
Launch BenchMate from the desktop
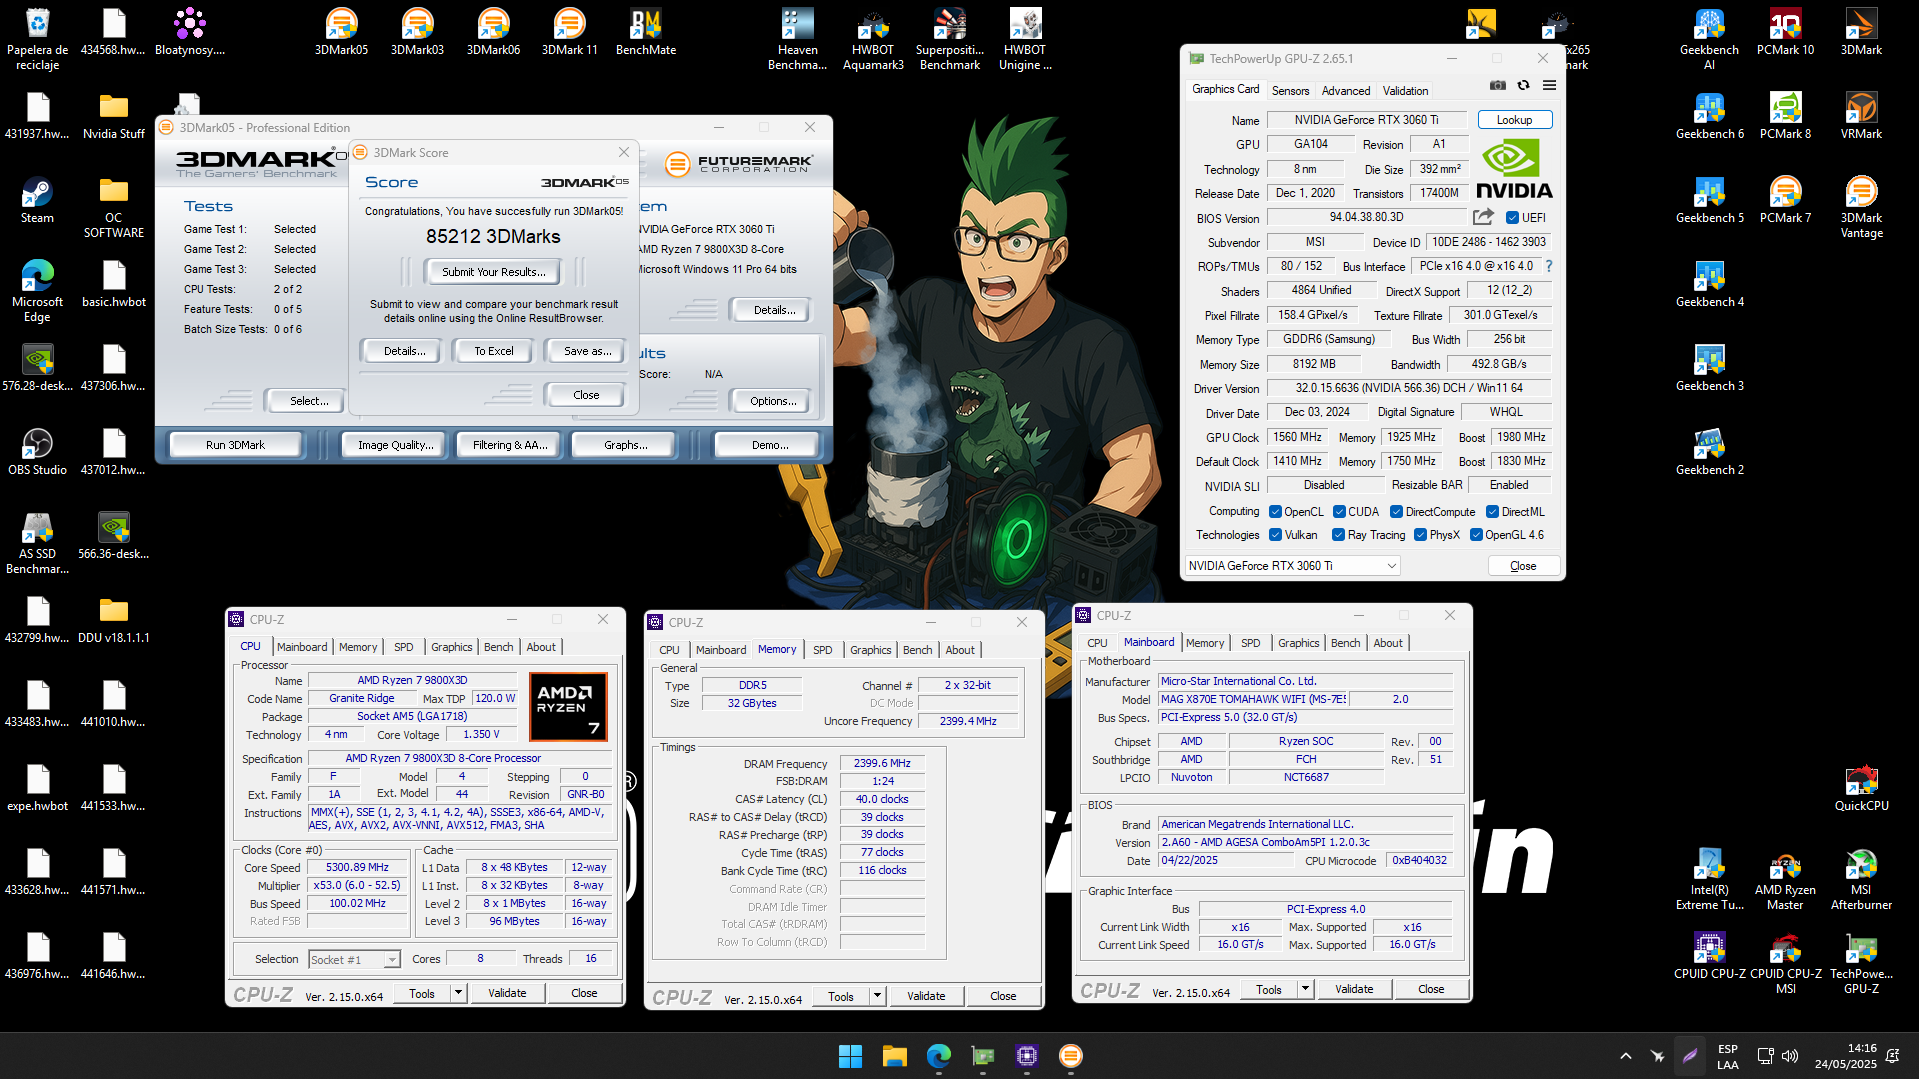click(x=645, y=32)
